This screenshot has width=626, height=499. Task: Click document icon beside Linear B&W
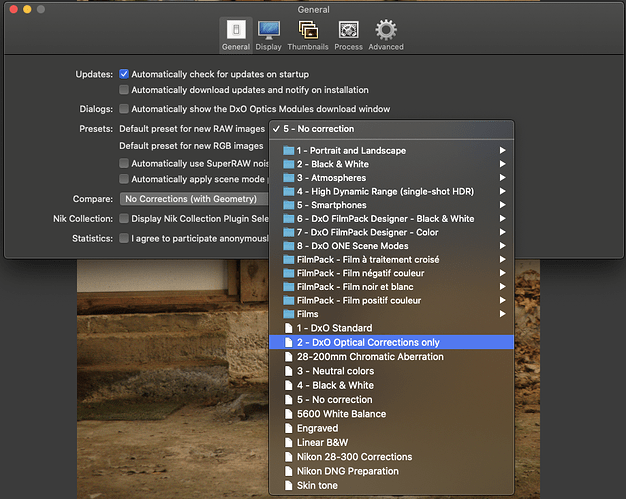pyautogui.click(x=288, y=443)
